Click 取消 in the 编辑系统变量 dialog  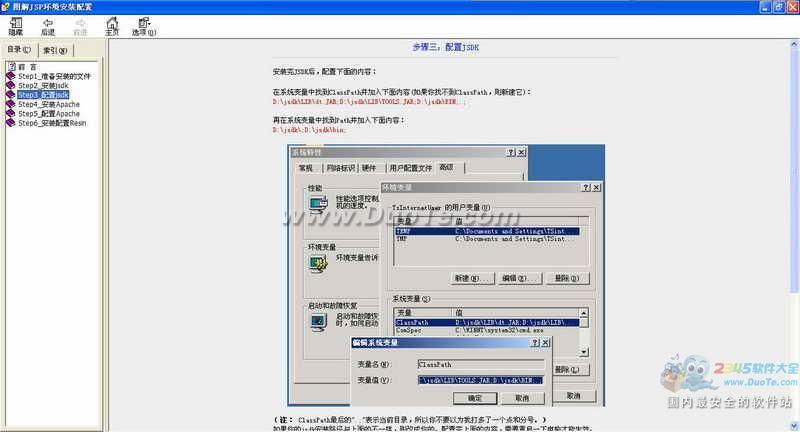pos(522,397)
